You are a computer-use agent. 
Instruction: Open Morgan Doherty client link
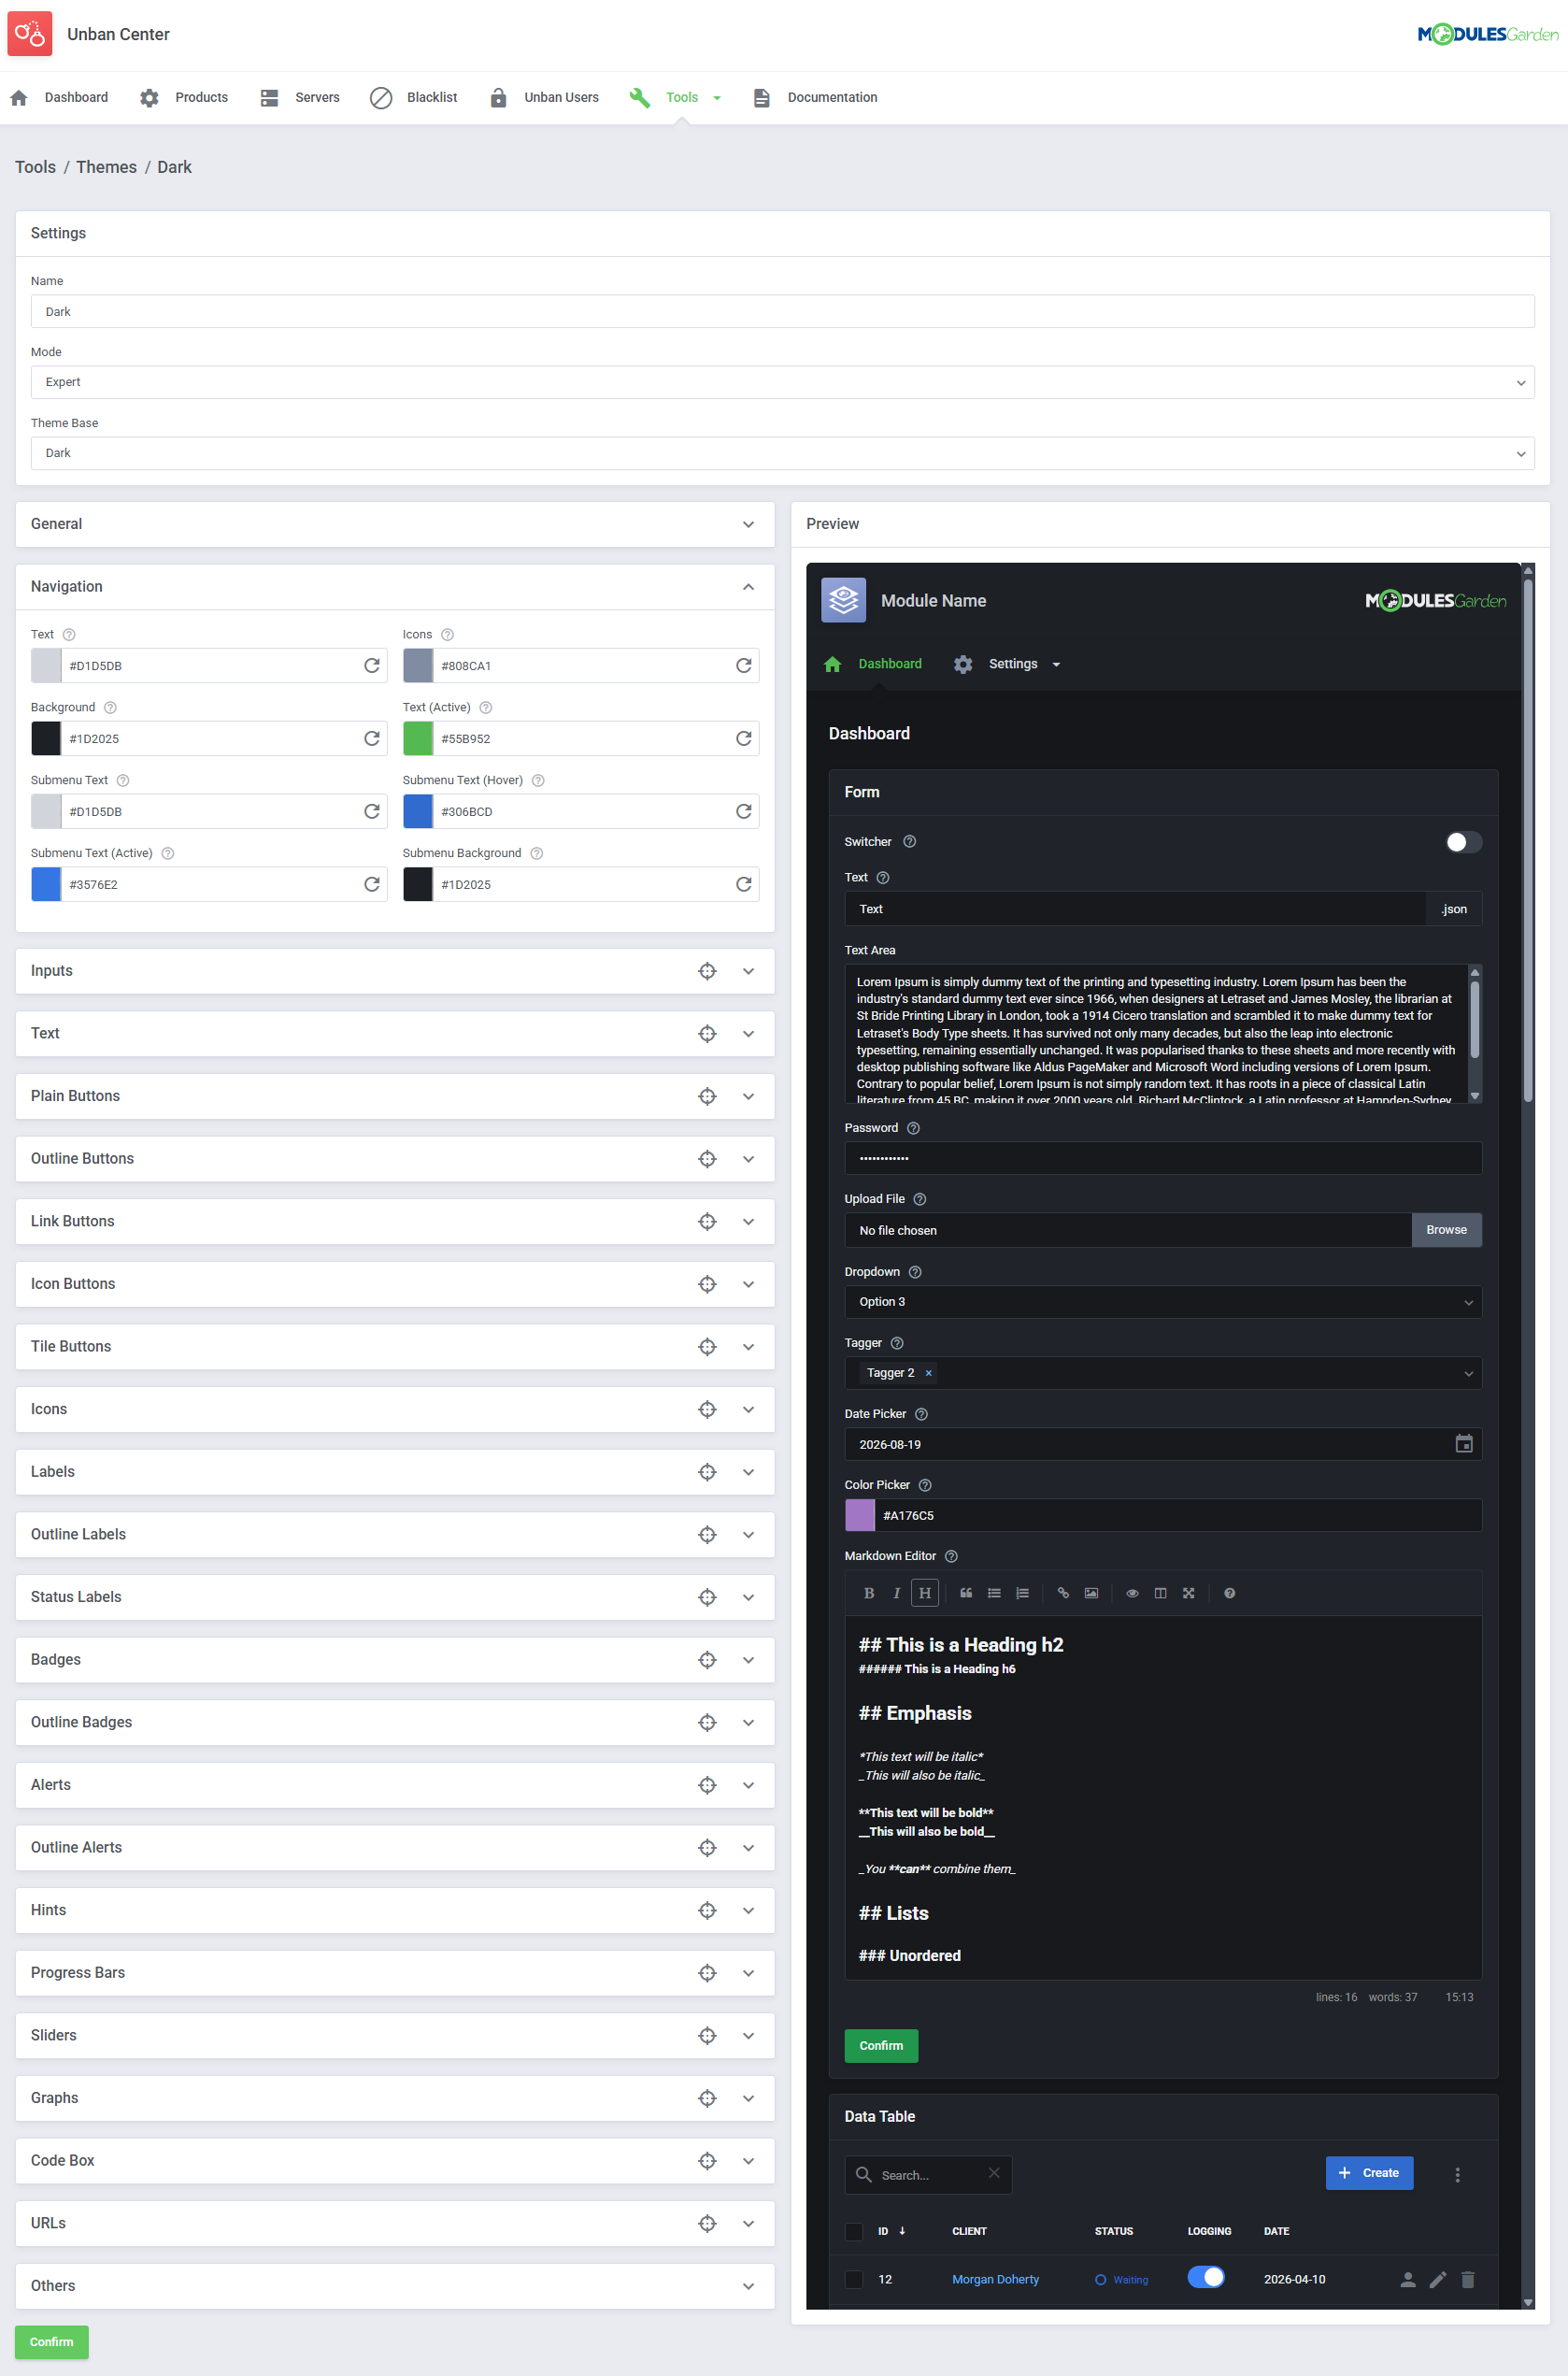pos(995,2279)
